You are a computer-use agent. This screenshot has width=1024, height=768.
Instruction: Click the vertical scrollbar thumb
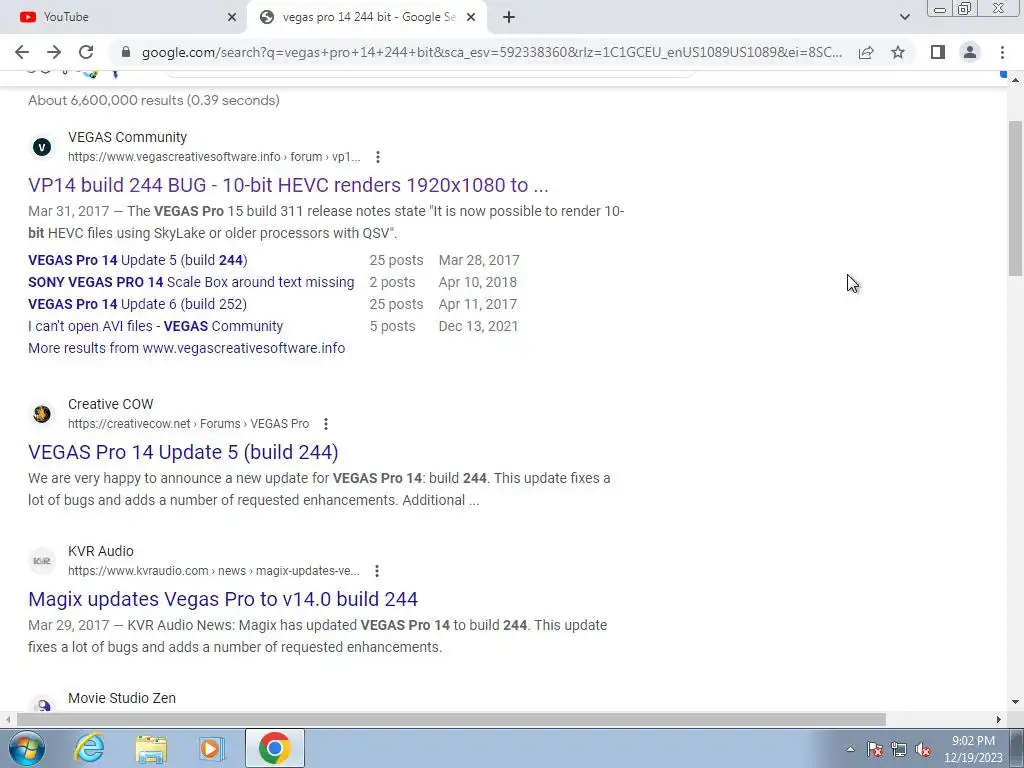(1015, 198)
